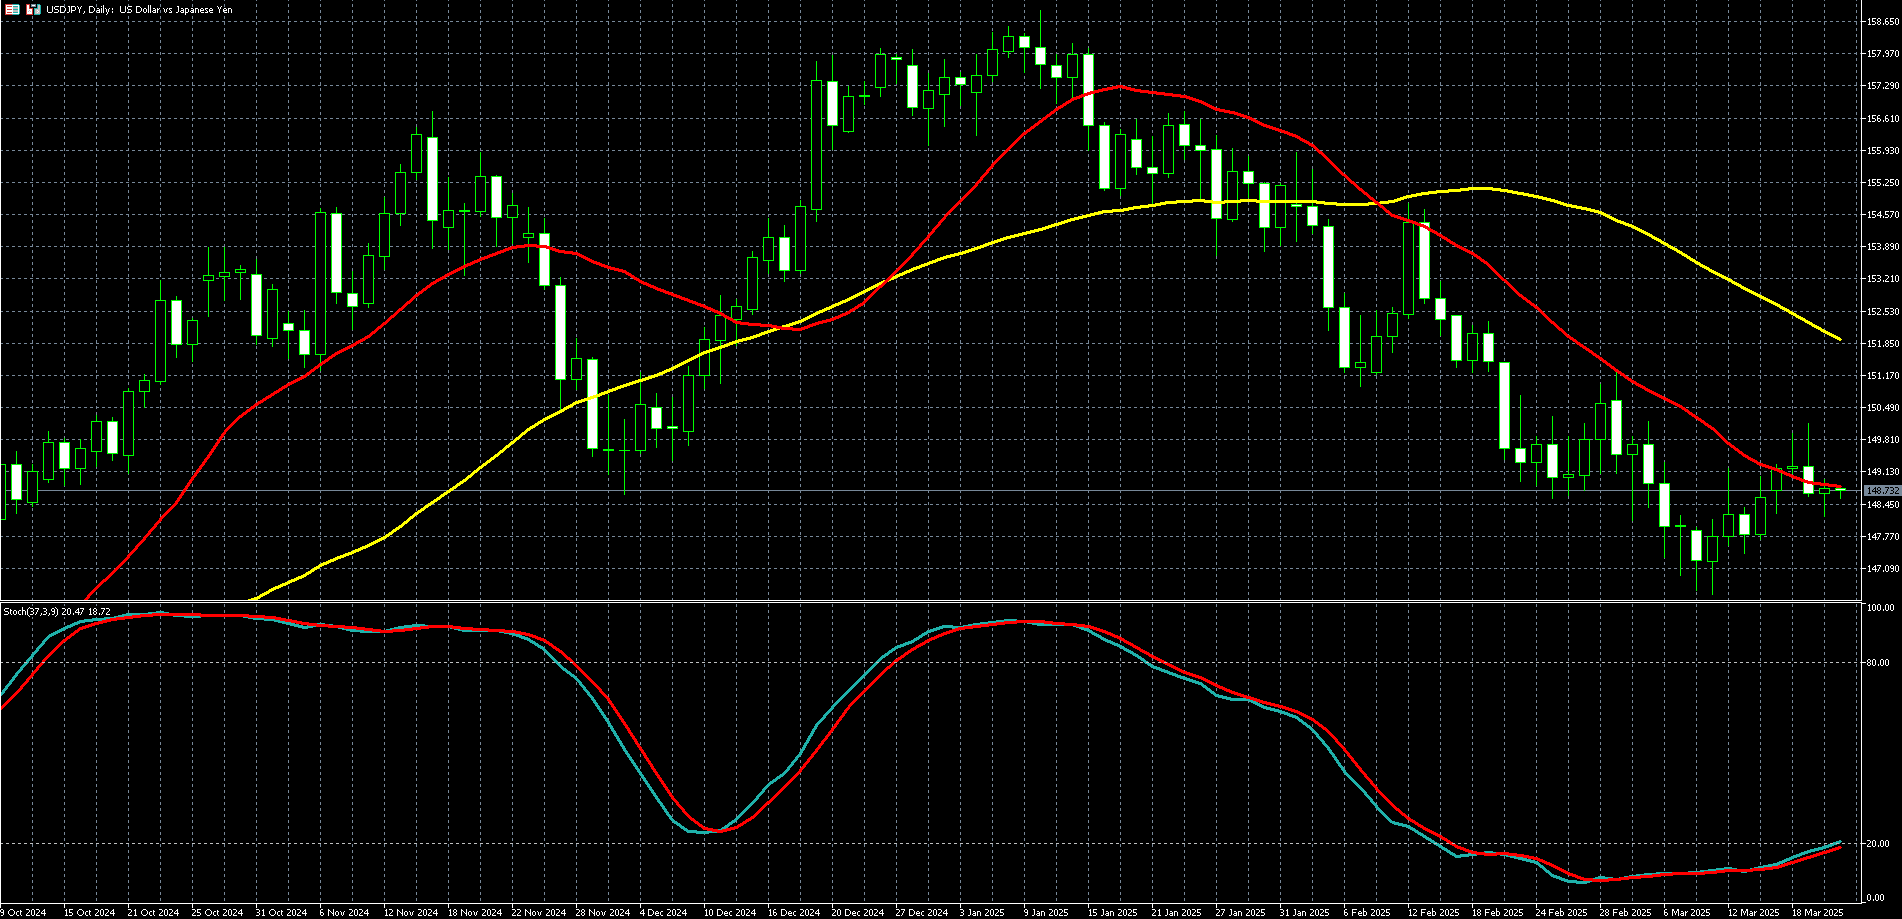Select the 9 Oct 2024 date label

click(24, 912)
